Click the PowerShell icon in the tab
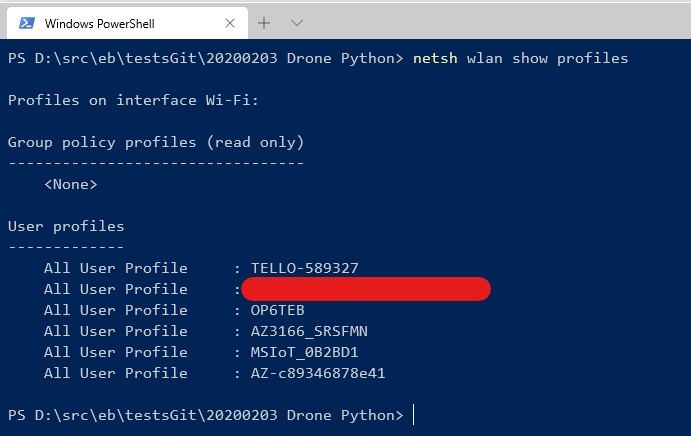 pos(27,23)
